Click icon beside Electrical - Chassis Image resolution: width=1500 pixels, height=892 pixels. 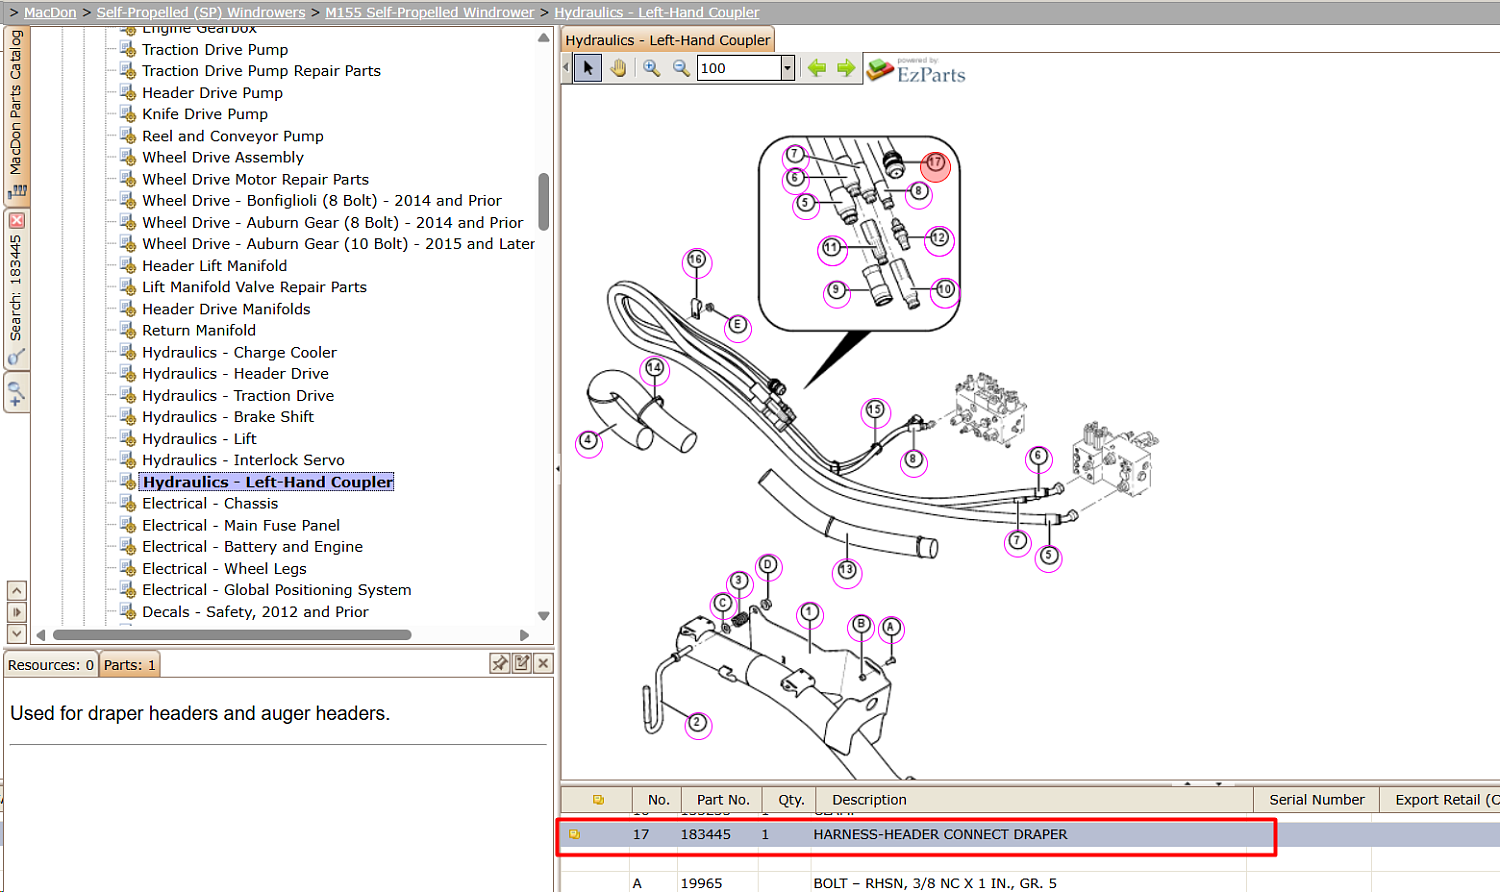click(x=128, y=503)
